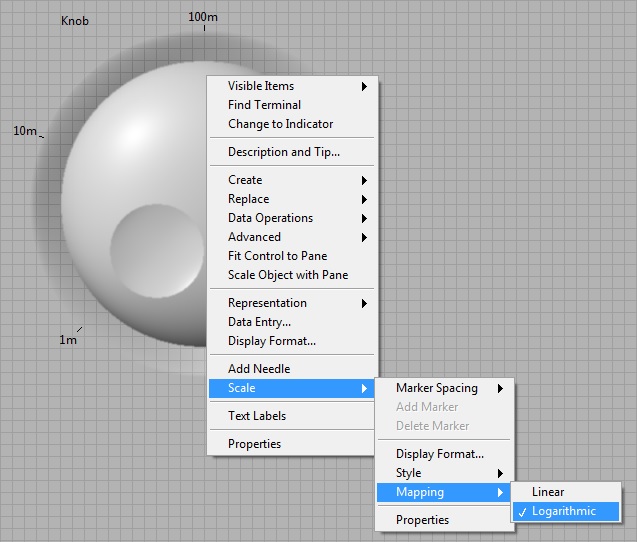
Task: Open the Visible Items submenu
Action: point(292,86)
